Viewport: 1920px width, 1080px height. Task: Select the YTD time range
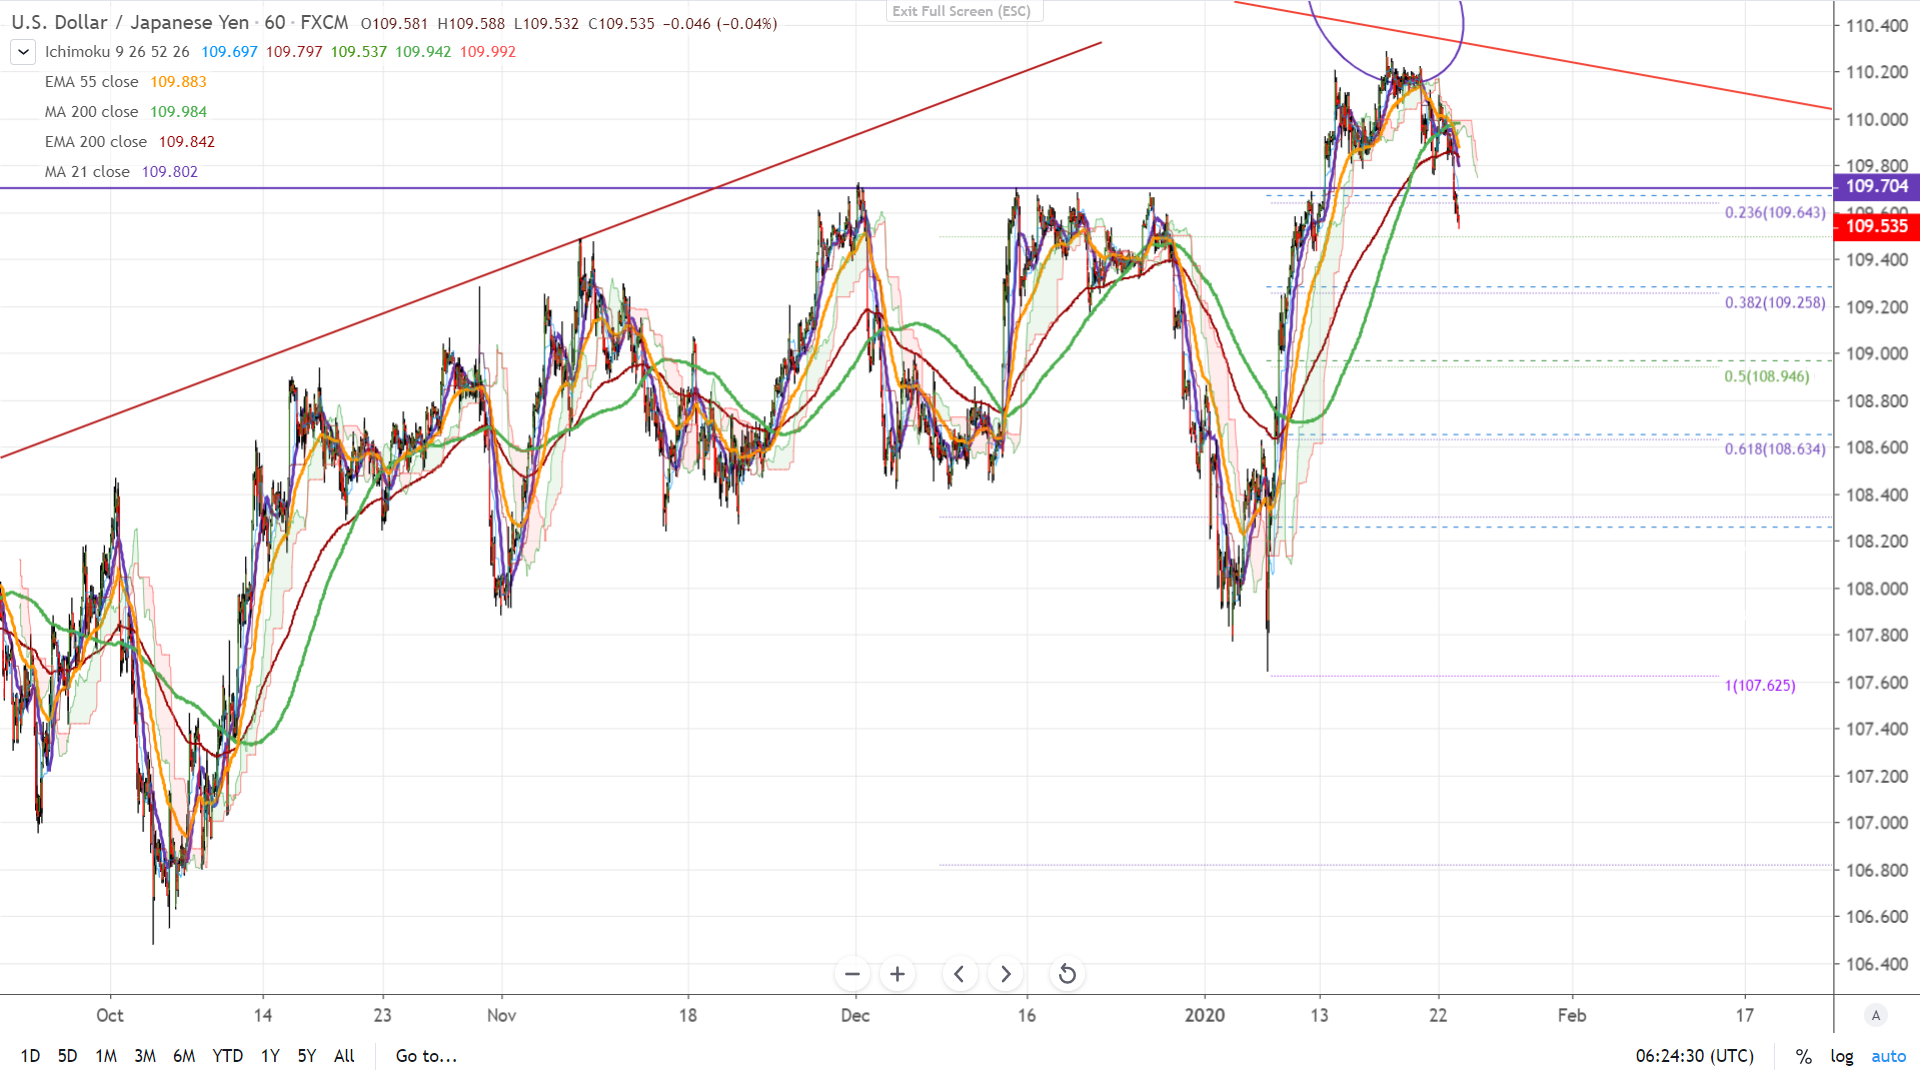pyautogui.click(x=227, y=1056)
